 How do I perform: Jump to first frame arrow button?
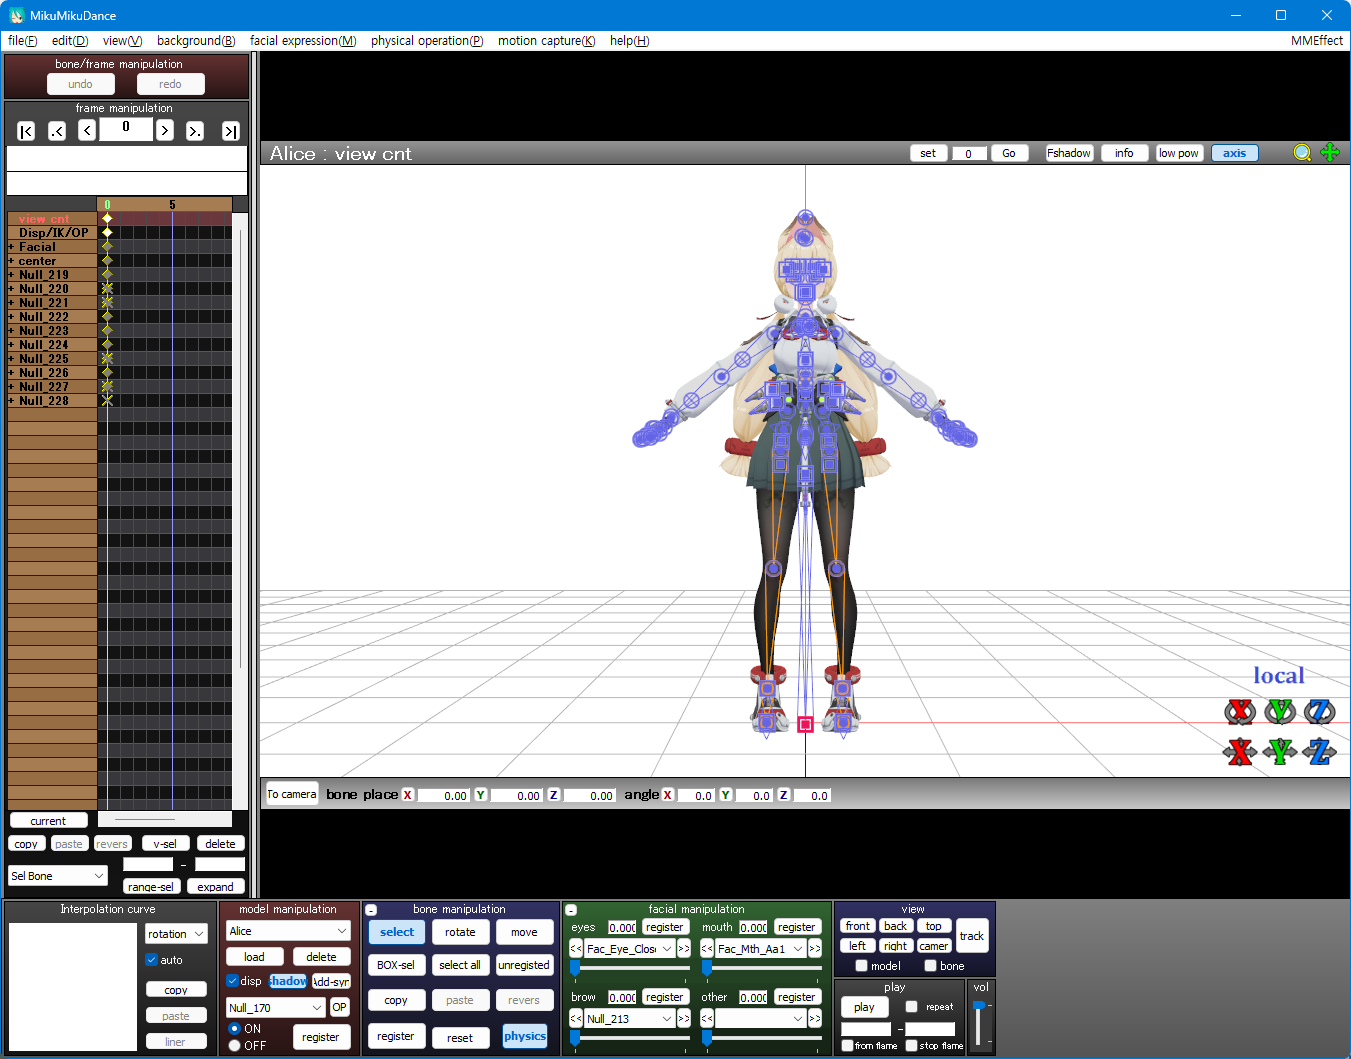27,131
